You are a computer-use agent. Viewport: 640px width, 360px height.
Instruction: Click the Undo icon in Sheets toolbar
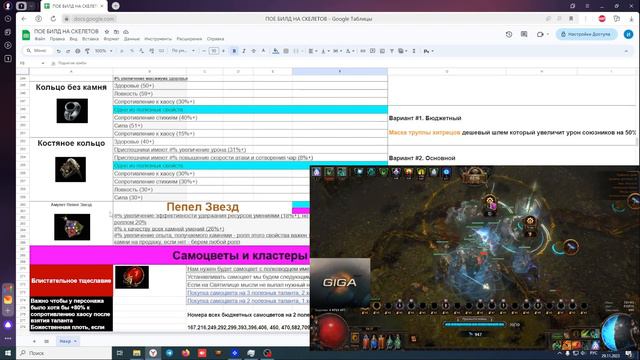click(58, 51)
